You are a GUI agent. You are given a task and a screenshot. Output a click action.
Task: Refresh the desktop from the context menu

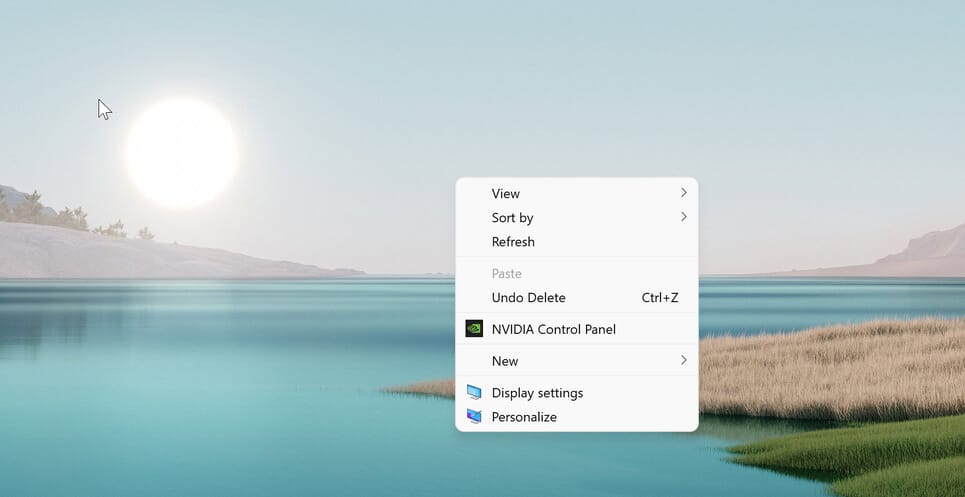click(513, 242)
